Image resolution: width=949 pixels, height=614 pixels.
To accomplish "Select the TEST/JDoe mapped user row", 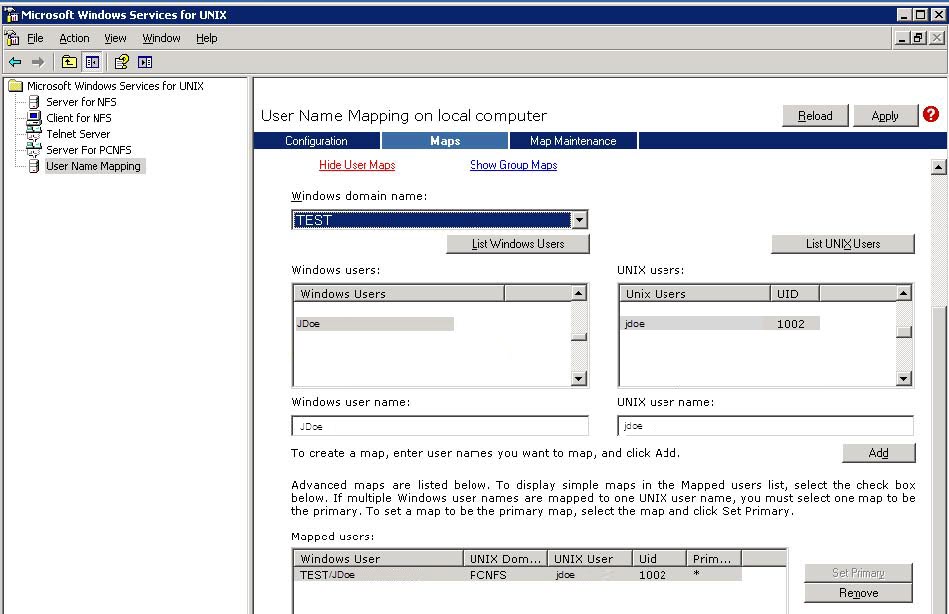I will [518, 575].
